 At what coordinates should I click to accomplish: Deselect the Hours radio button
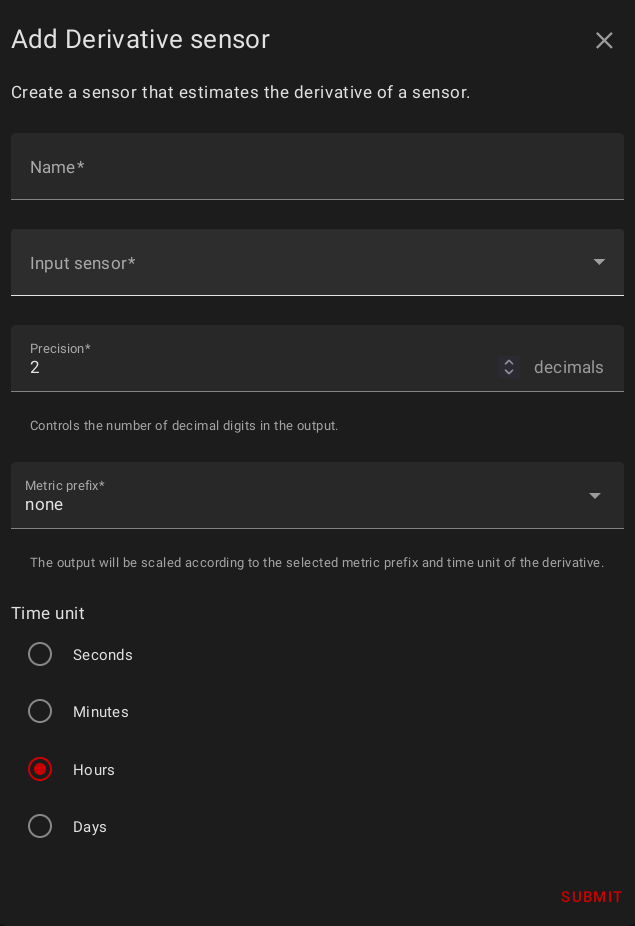click(40, 769)
